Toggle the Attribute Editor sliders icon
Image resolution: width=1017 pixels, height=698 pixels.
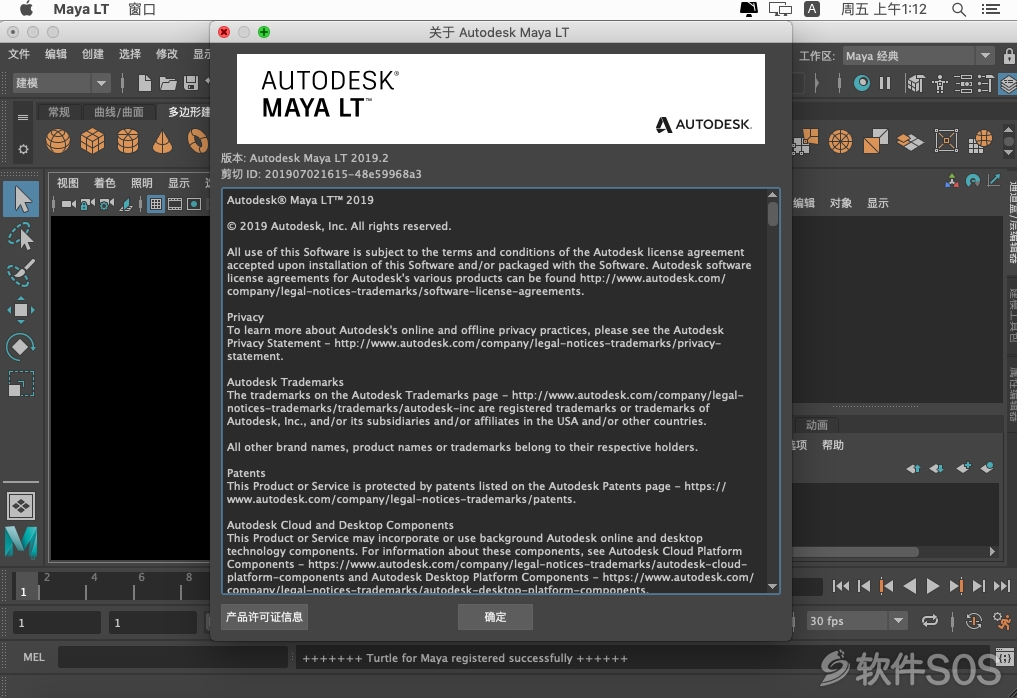(963, 83)
